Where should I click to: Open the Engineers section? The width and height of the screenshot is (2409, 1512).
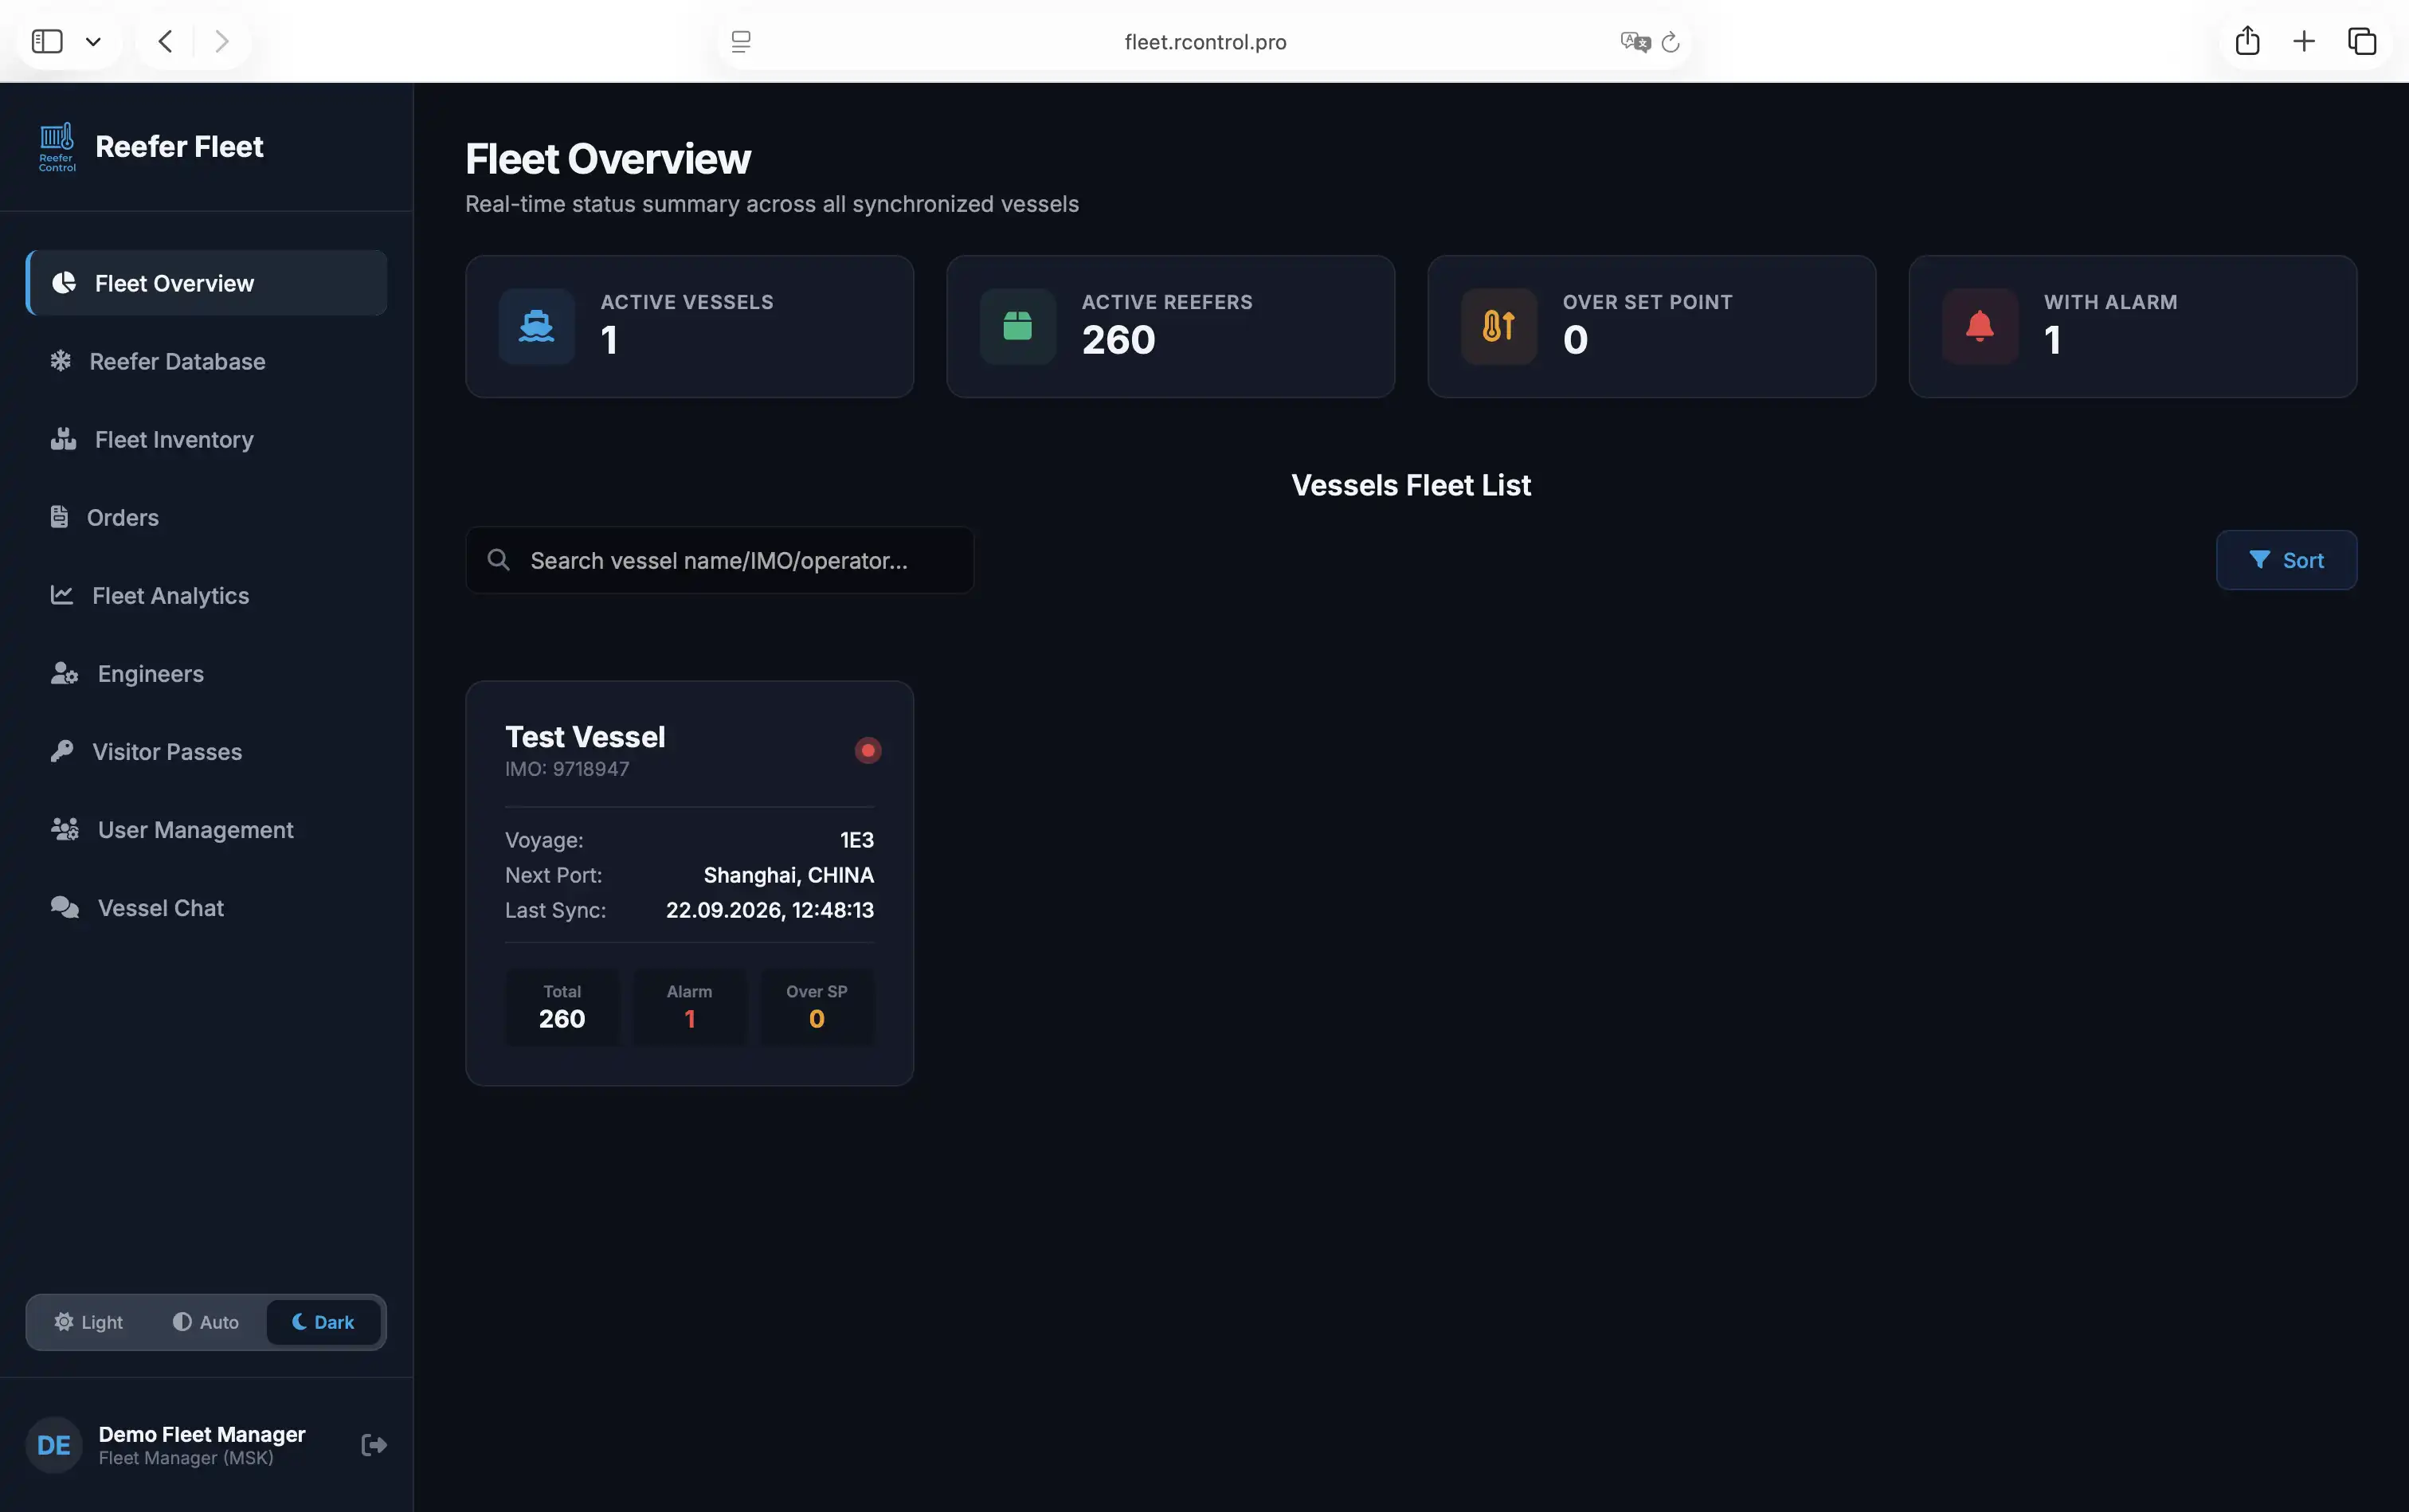[206, 673]
